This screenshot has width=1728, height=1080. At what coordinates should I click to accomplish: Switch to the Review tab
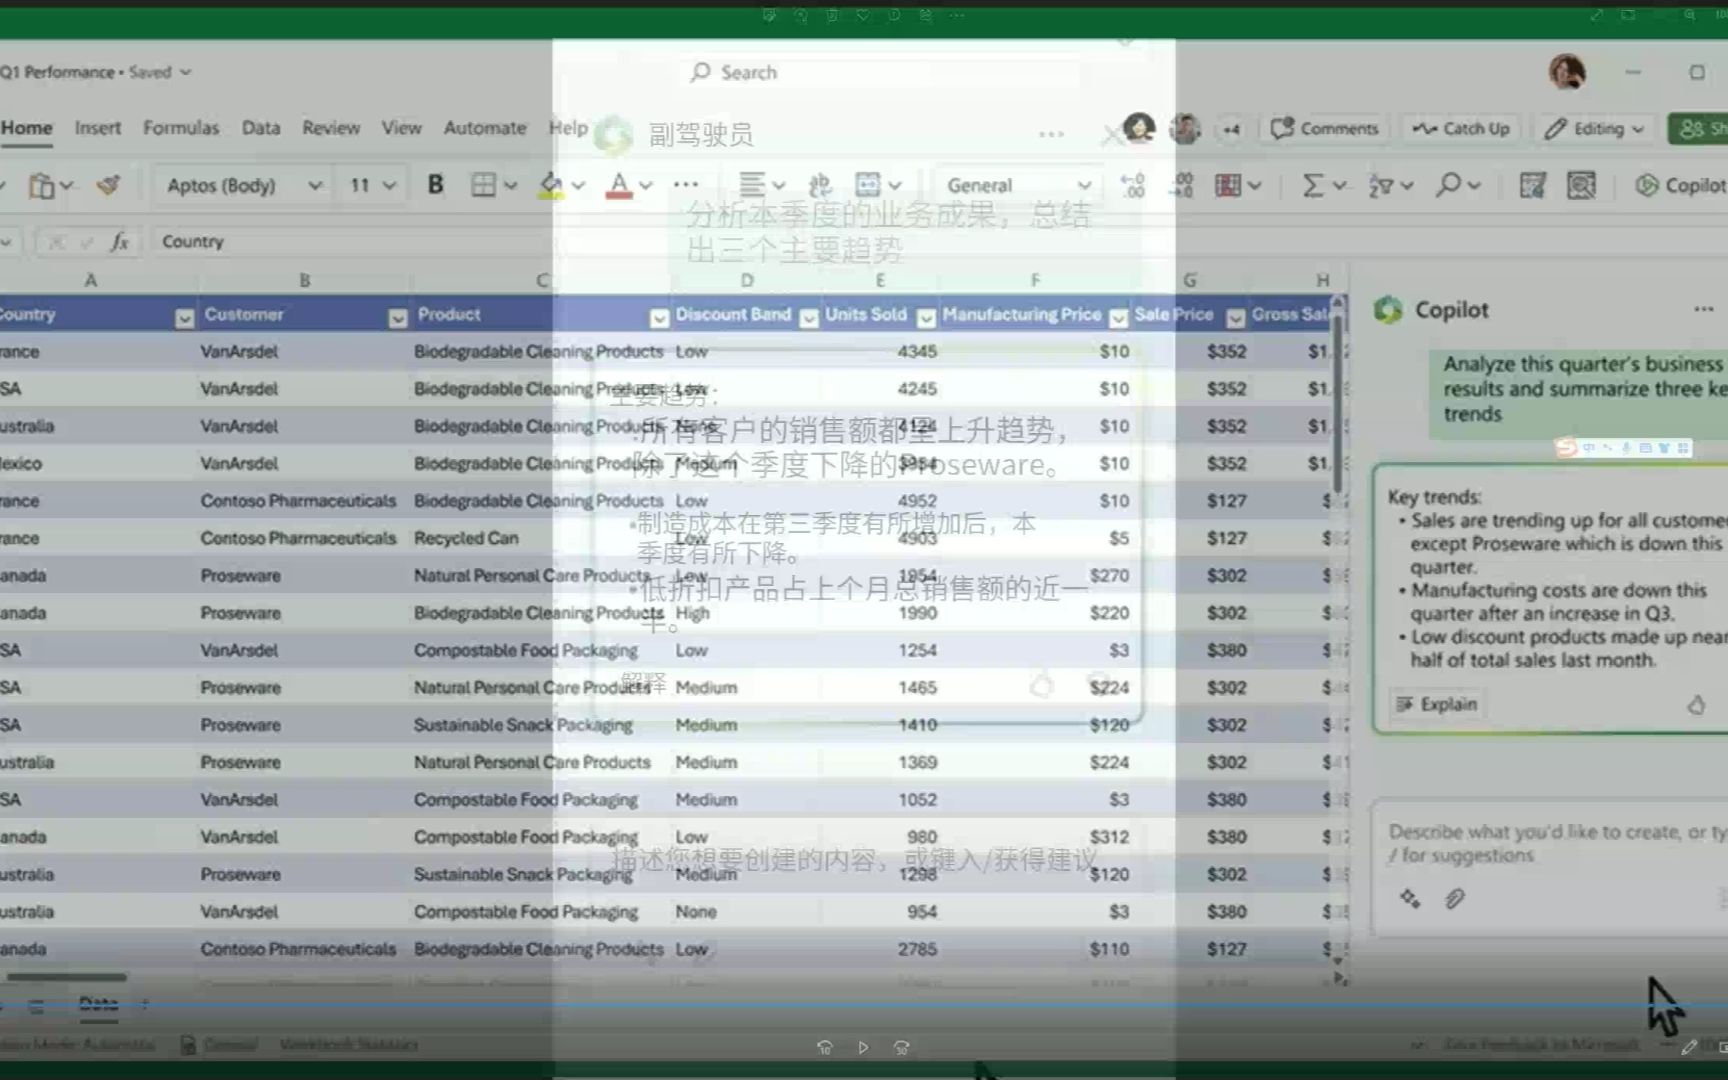331,128
